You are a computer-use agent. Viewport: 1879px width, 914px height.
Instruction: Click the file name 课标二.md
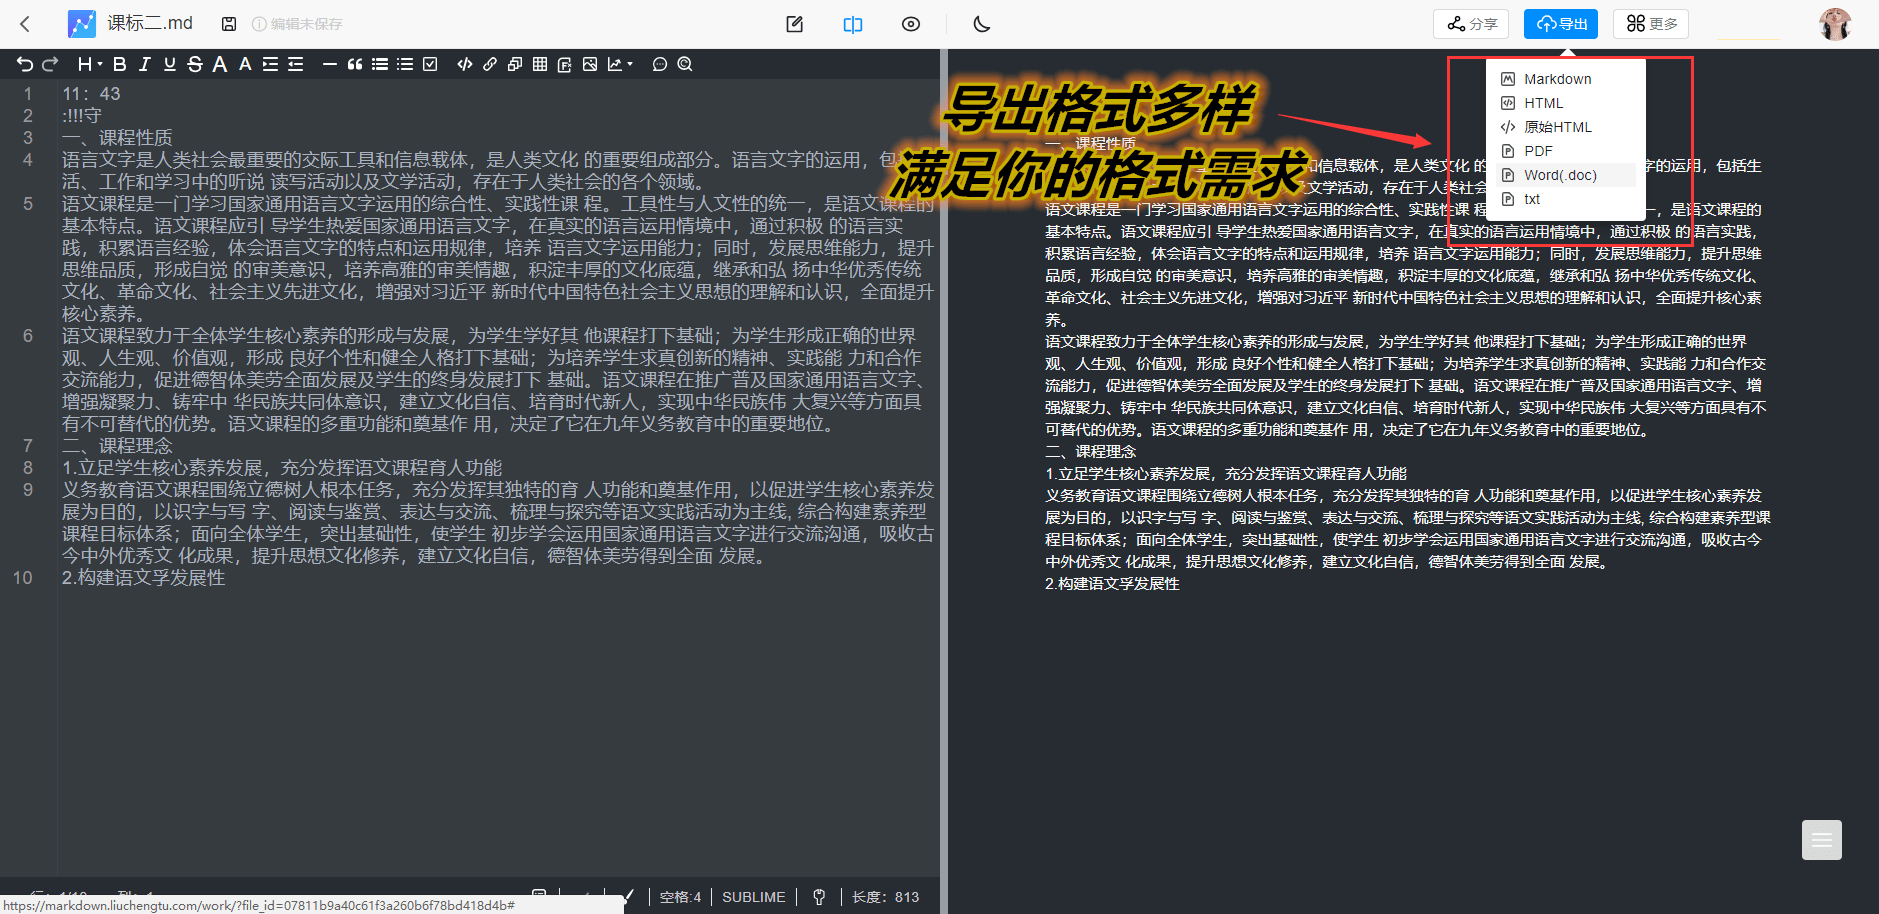click(150, 23)
